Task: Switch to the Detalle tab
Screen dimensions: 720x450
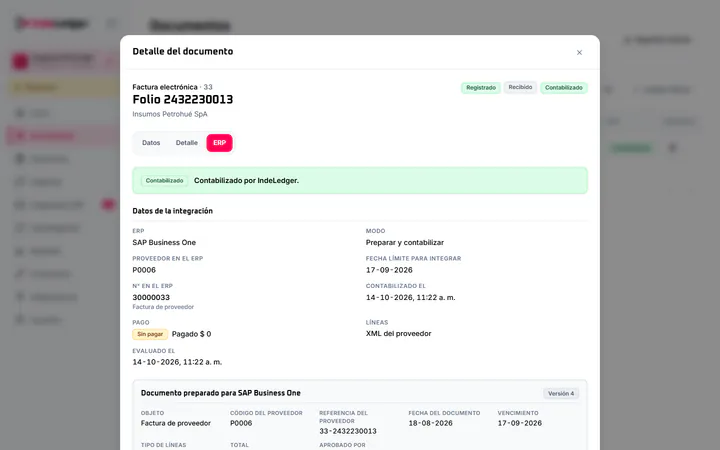Action: (186, 143)
